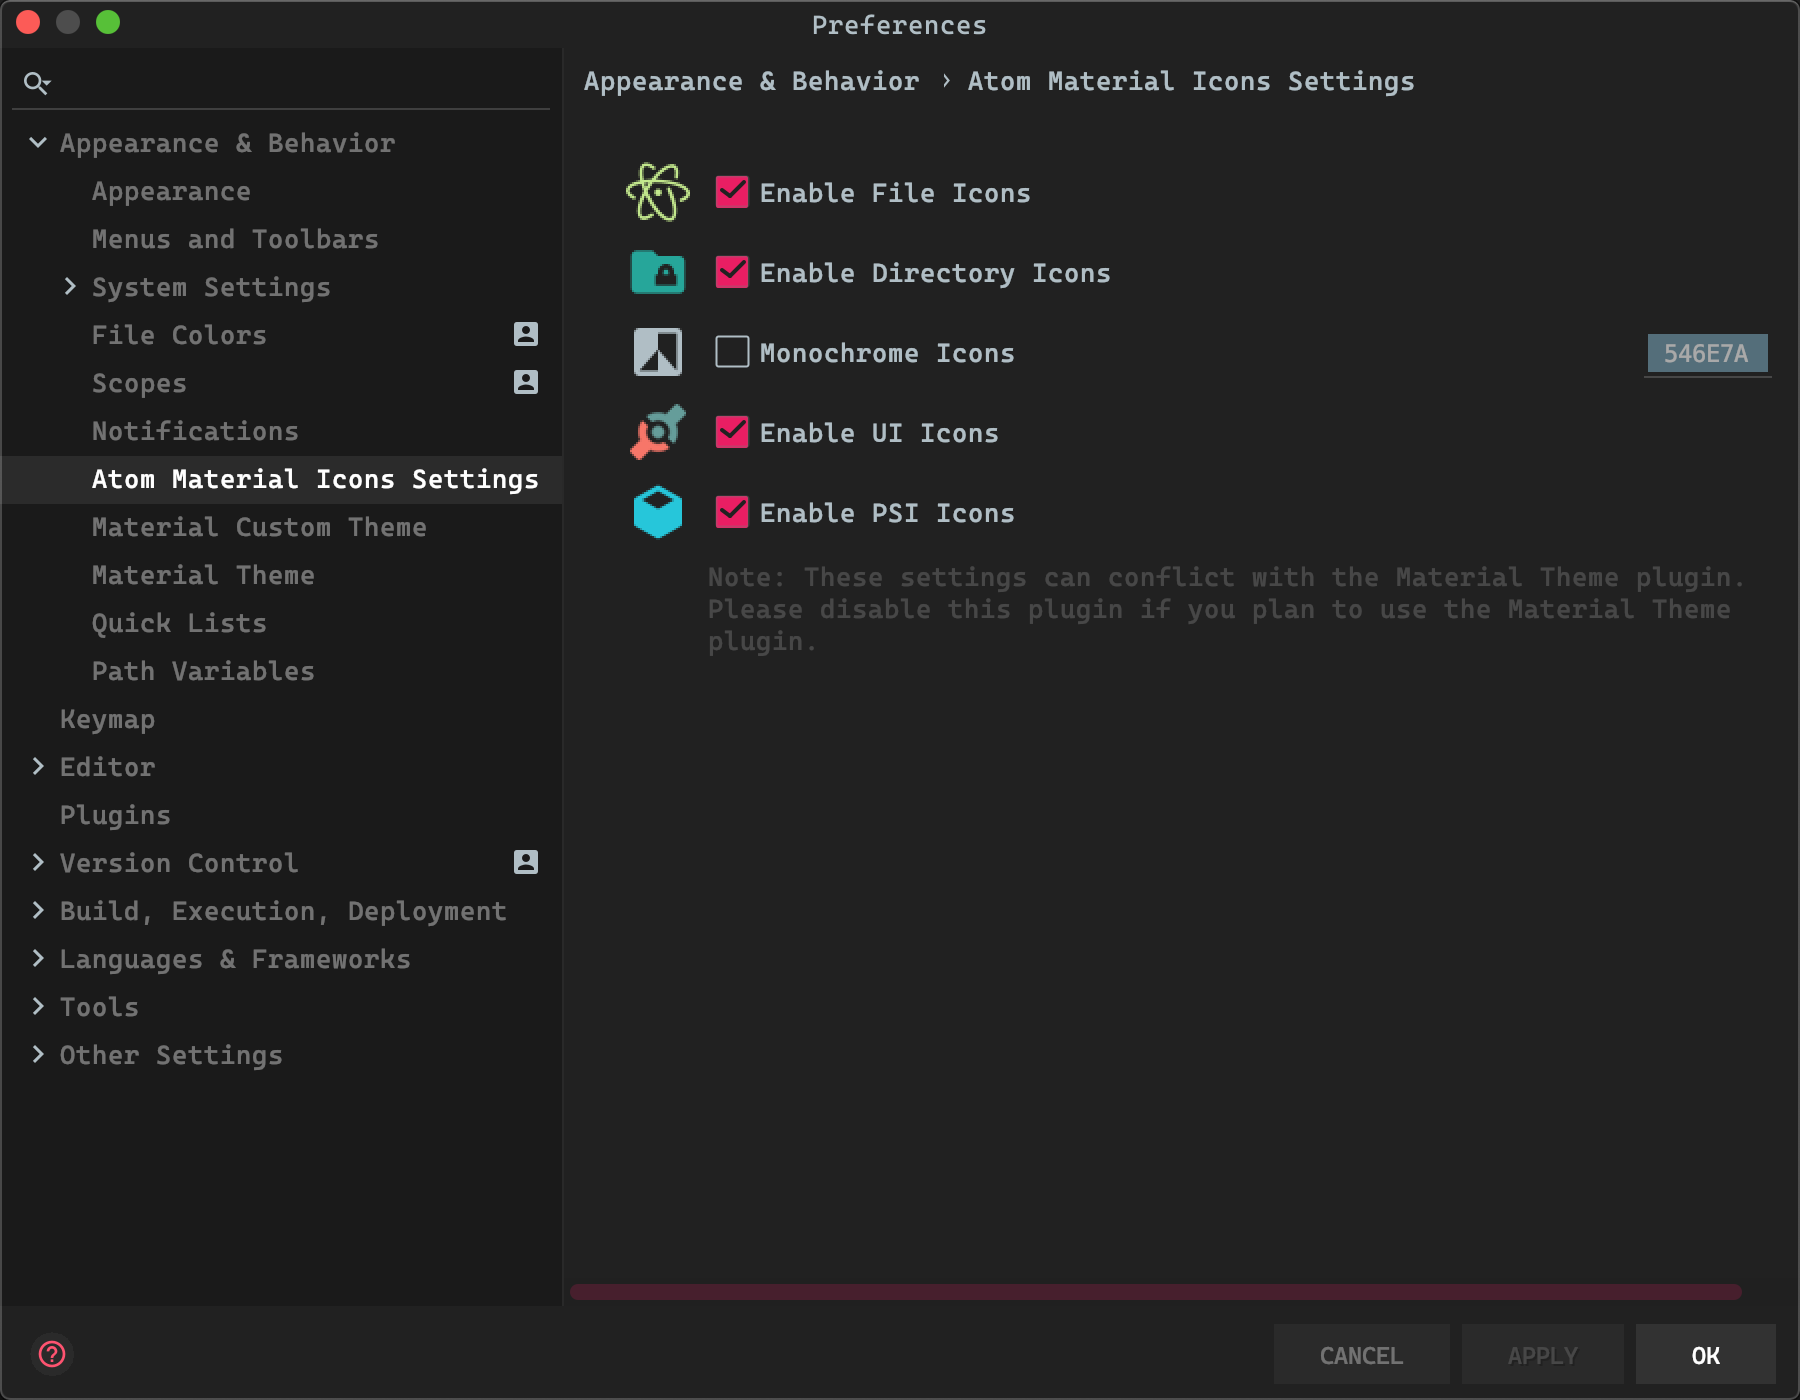This screenshot has width=1800, height=1400.
Task: Open the help question mark icon
Action: (x=50, y=1355)
